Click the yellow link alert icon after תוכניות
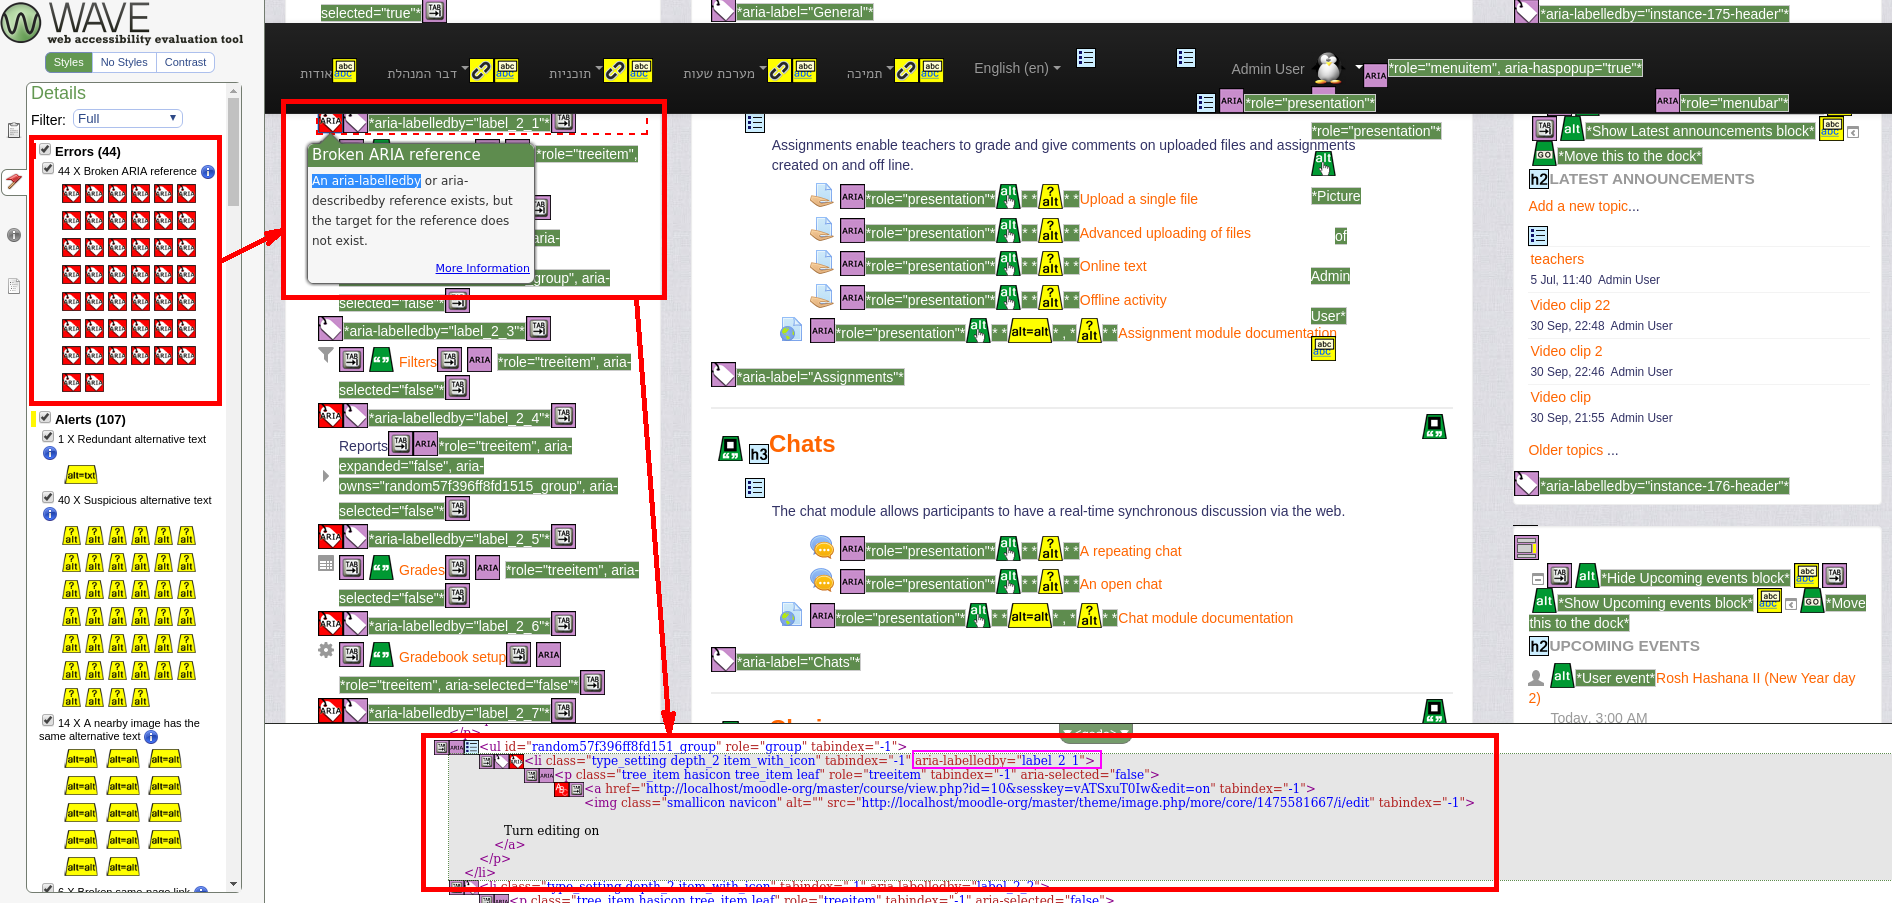Viewport: 1892px width, 903px height. click(615, 70)
